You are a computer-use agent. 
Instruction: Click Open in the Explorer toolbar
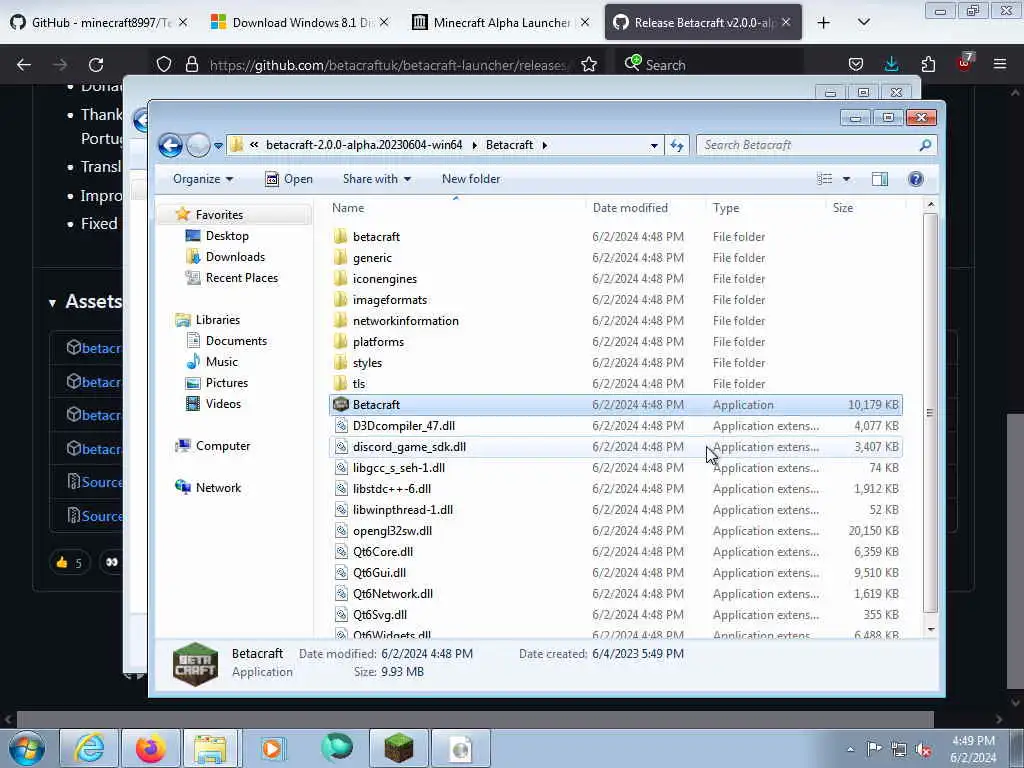tap(289, 179)
